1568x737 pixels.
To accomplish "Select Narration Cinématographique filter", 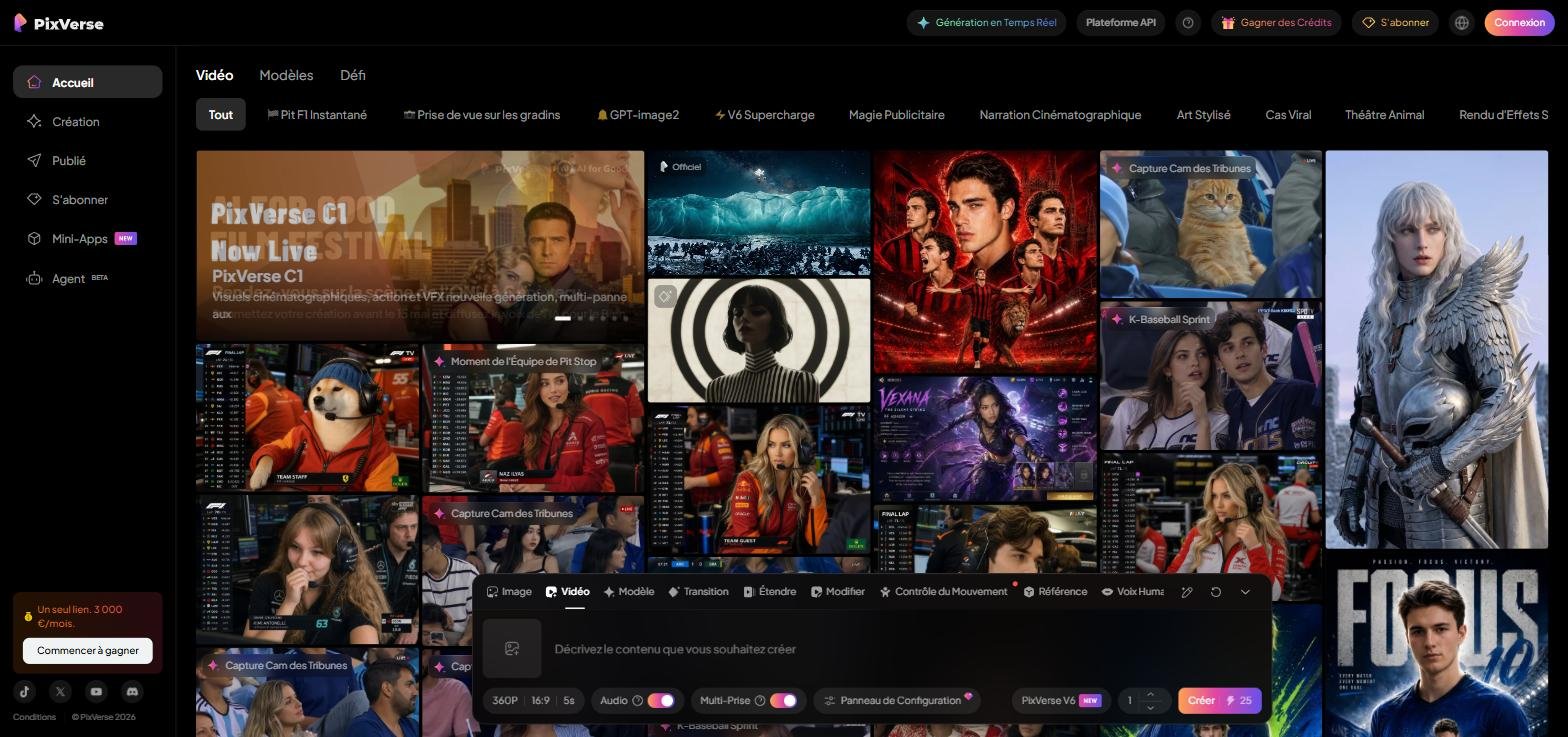I will click(x=1060, y=115).
